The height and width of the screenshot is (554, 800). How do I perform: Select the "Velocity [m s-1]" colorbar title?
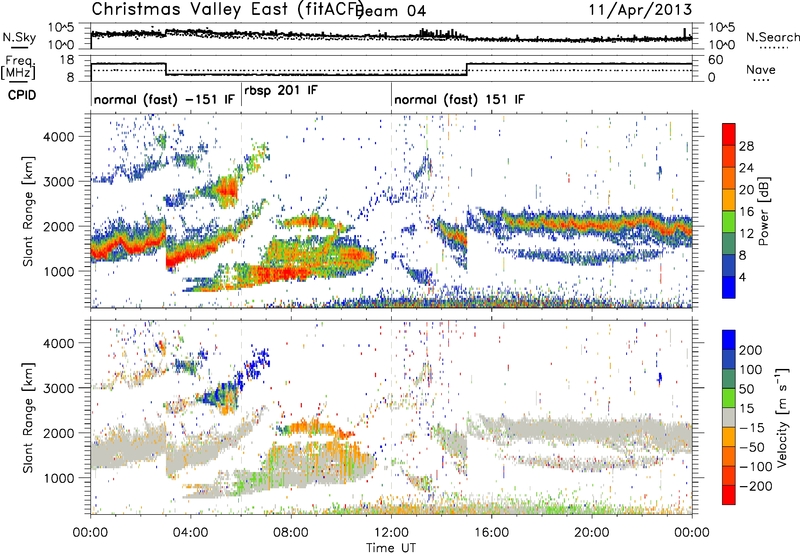point(781,418)
